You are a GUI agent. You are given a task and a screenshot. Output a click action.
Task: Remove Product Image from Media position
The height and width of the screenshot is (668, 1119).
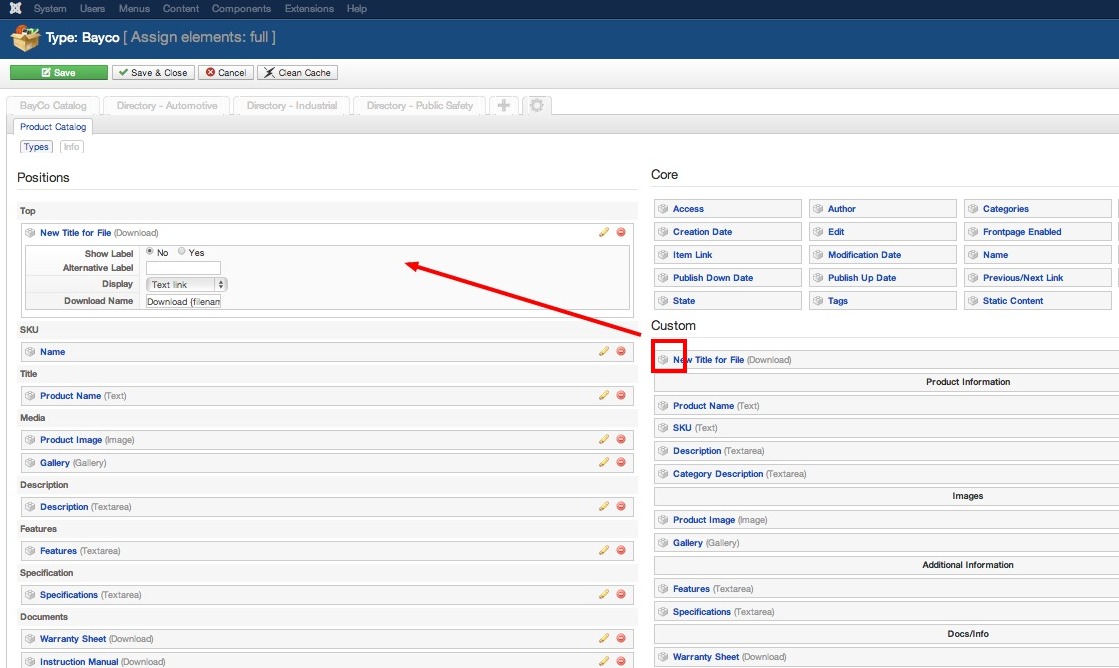(621, 440)
